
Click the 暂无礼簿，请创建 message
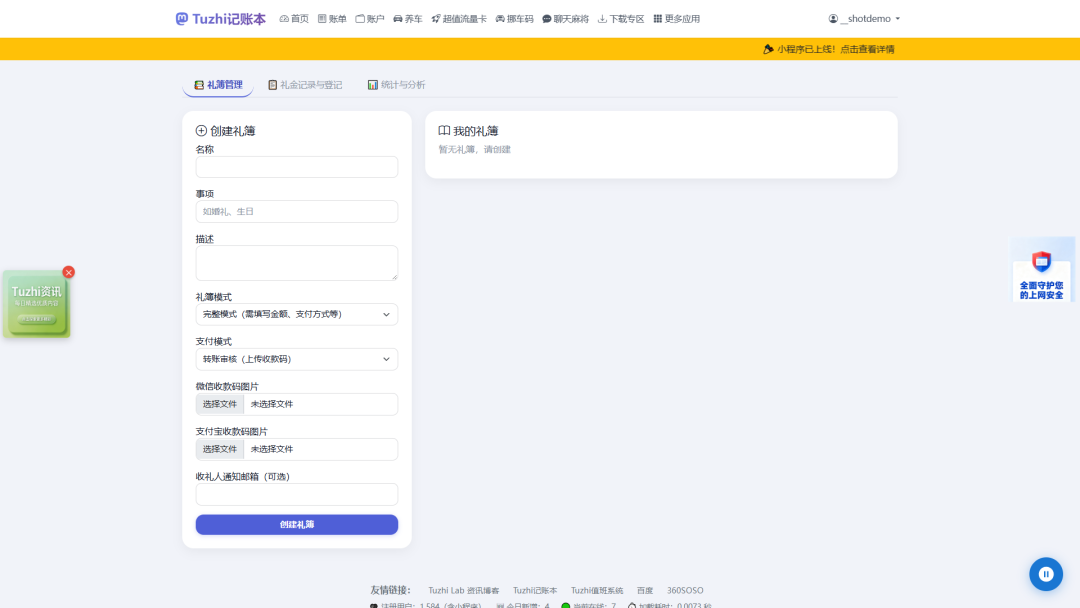(475, 149)
